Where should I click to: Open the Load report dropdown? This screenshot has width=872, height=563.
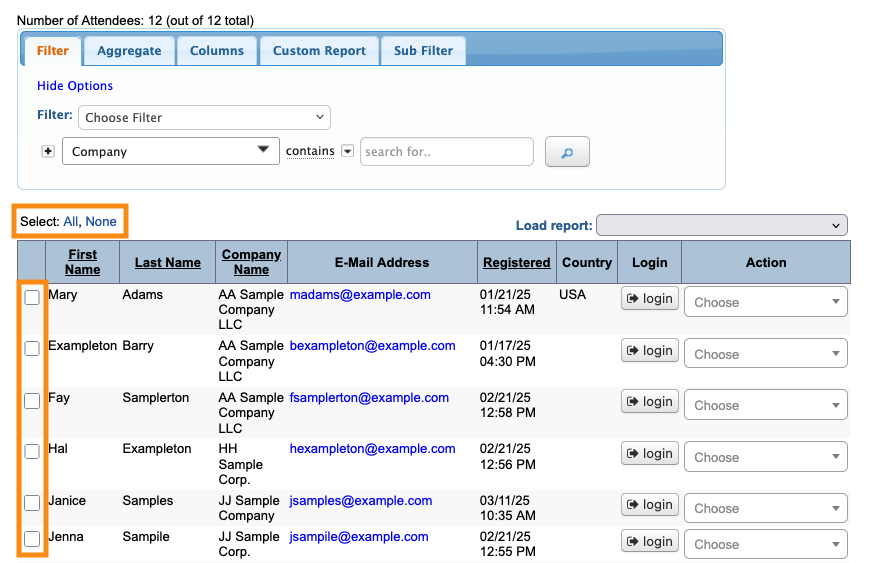[721, 226]
